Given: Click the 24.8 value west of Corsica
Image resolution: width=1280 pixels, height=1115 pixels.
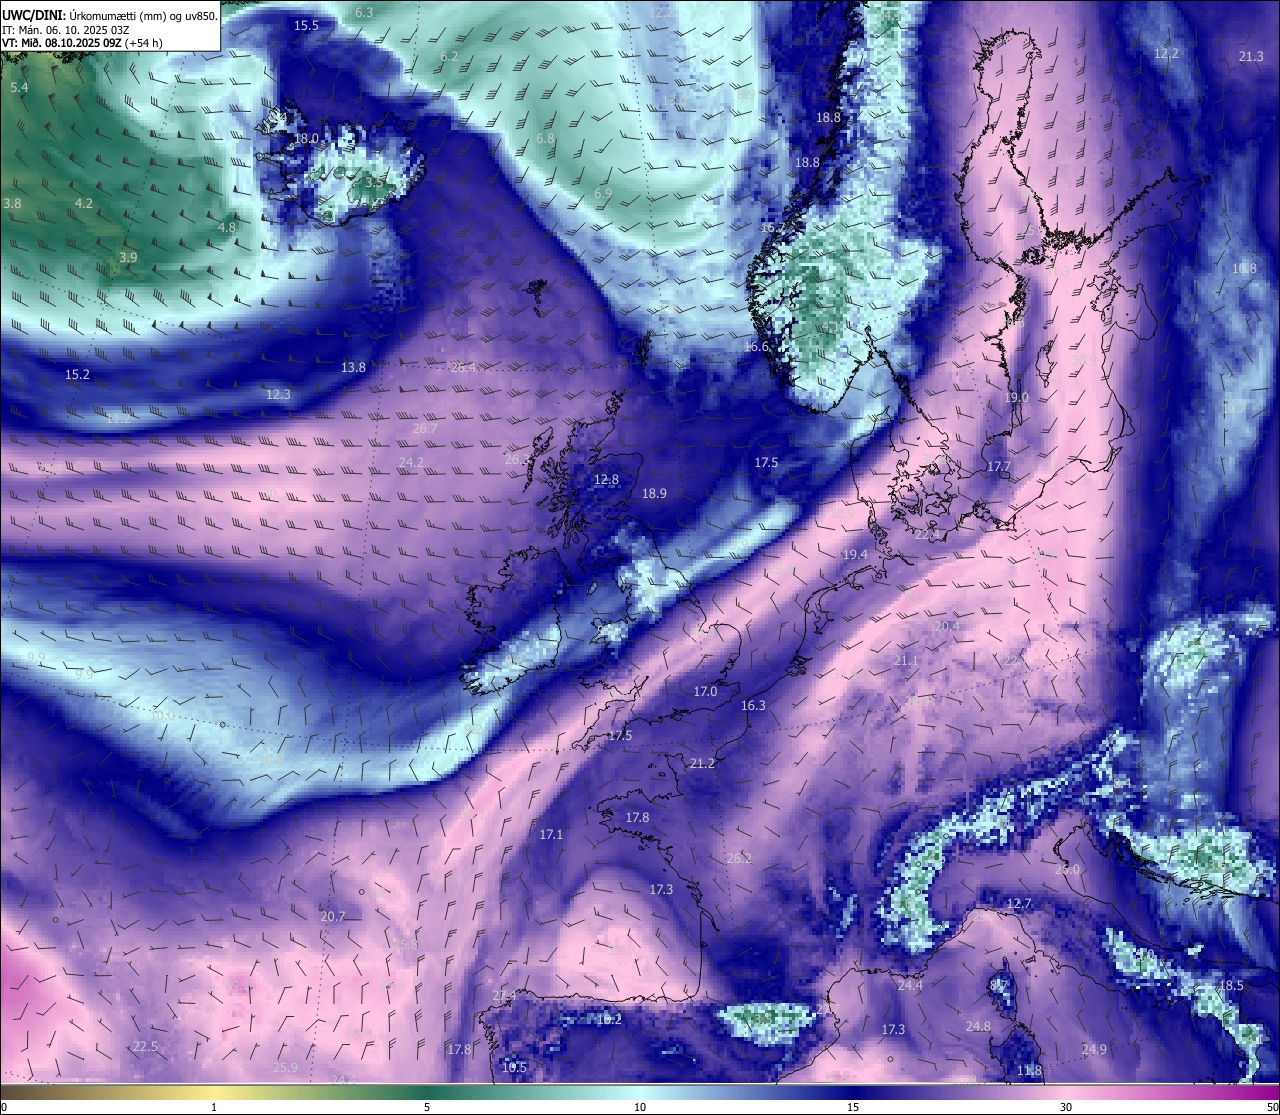Looking at the screenshot, I should click(978, 1026).
